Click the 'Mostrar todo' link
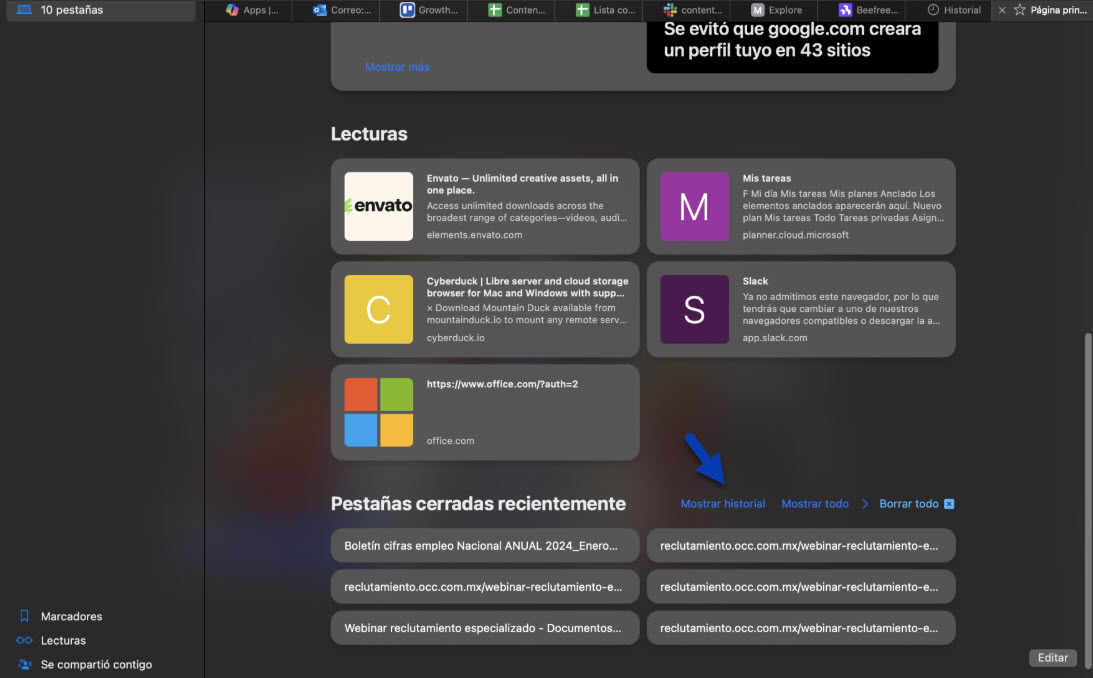Screen dimensions: 1093x678 point(815,504)
